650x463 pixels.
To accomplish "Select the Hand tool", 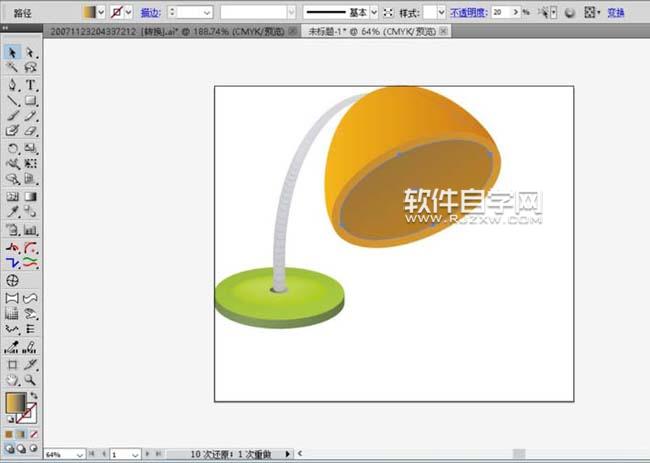I will click(x=12, y=380).
